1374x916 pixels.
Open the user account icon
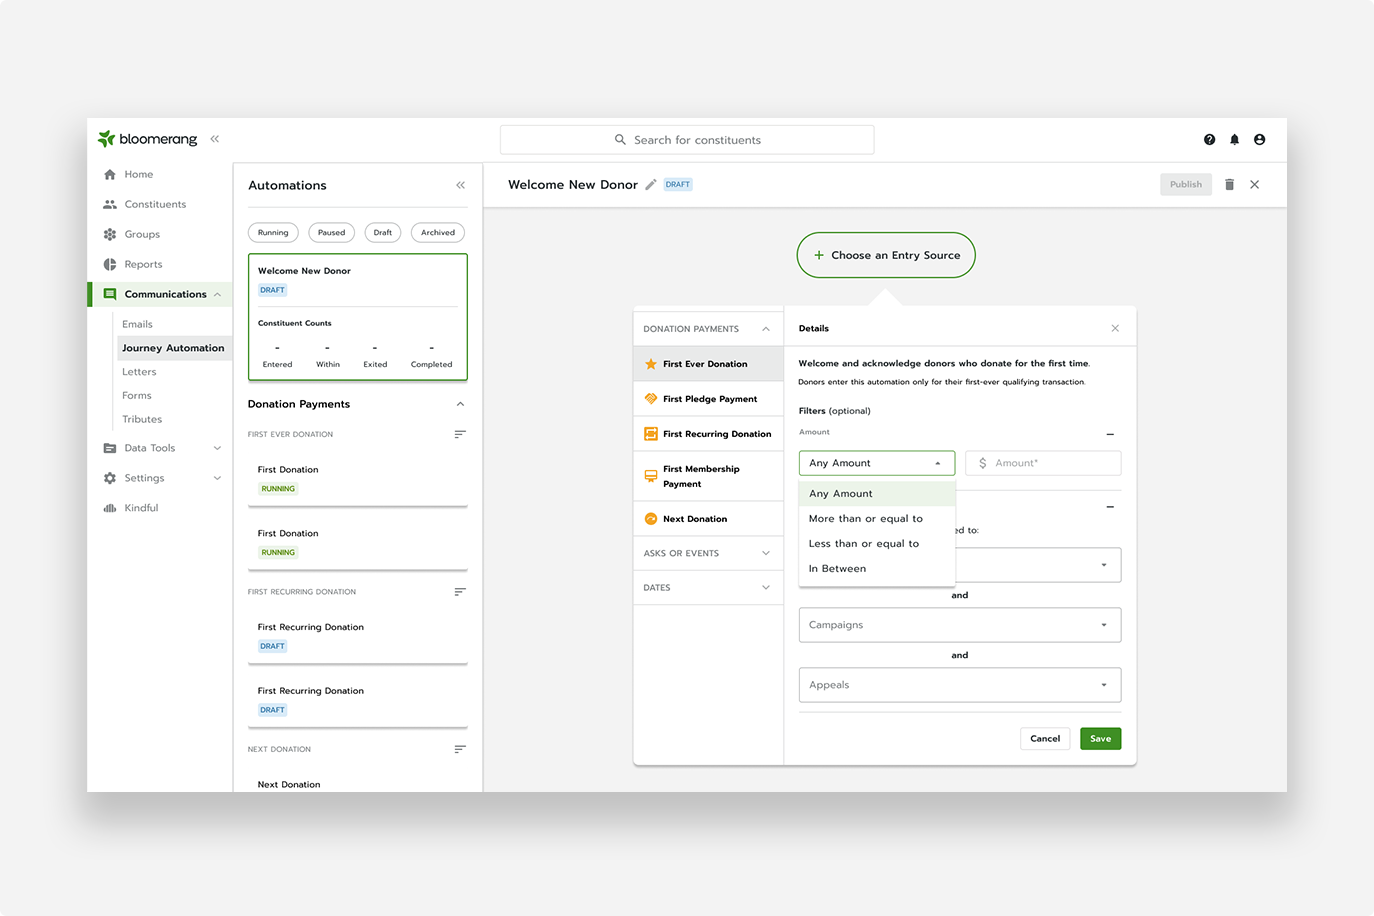coord(1259,140)
